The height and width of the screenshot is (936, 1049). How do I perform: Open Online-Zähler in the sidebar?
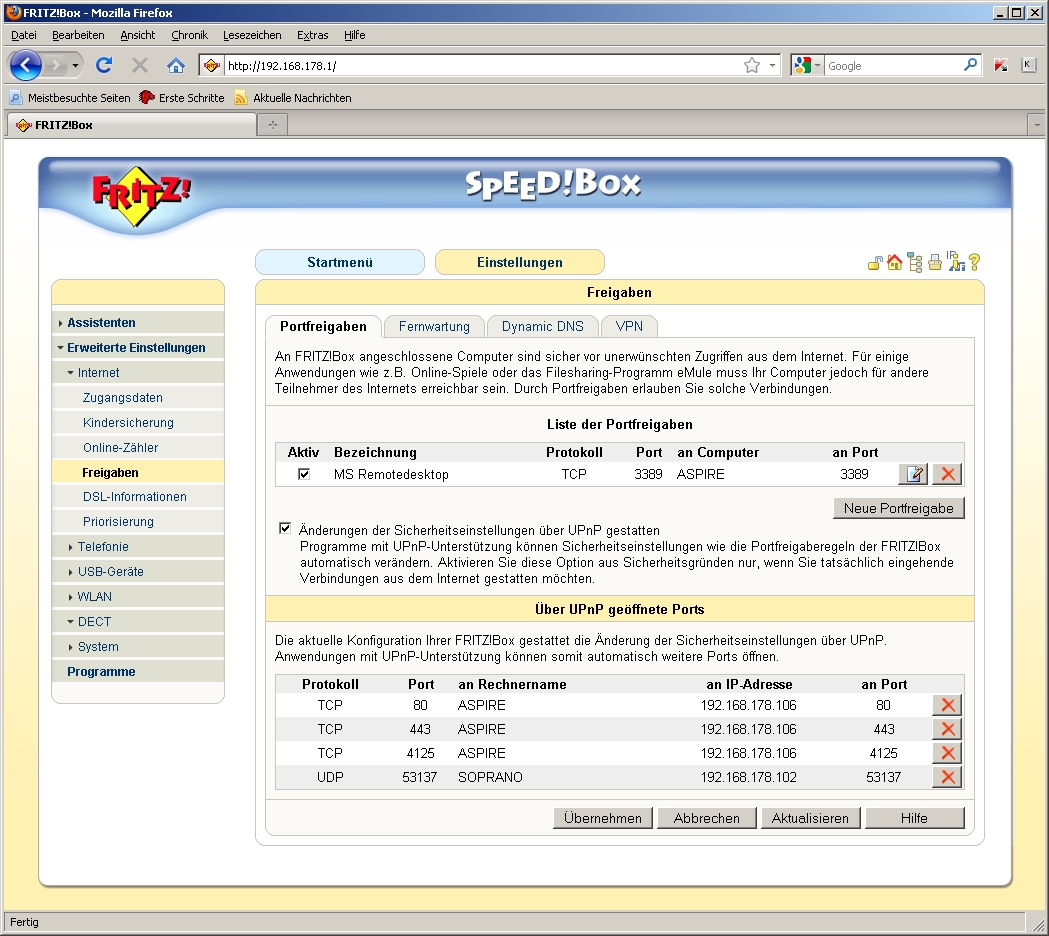coord(120,448)
